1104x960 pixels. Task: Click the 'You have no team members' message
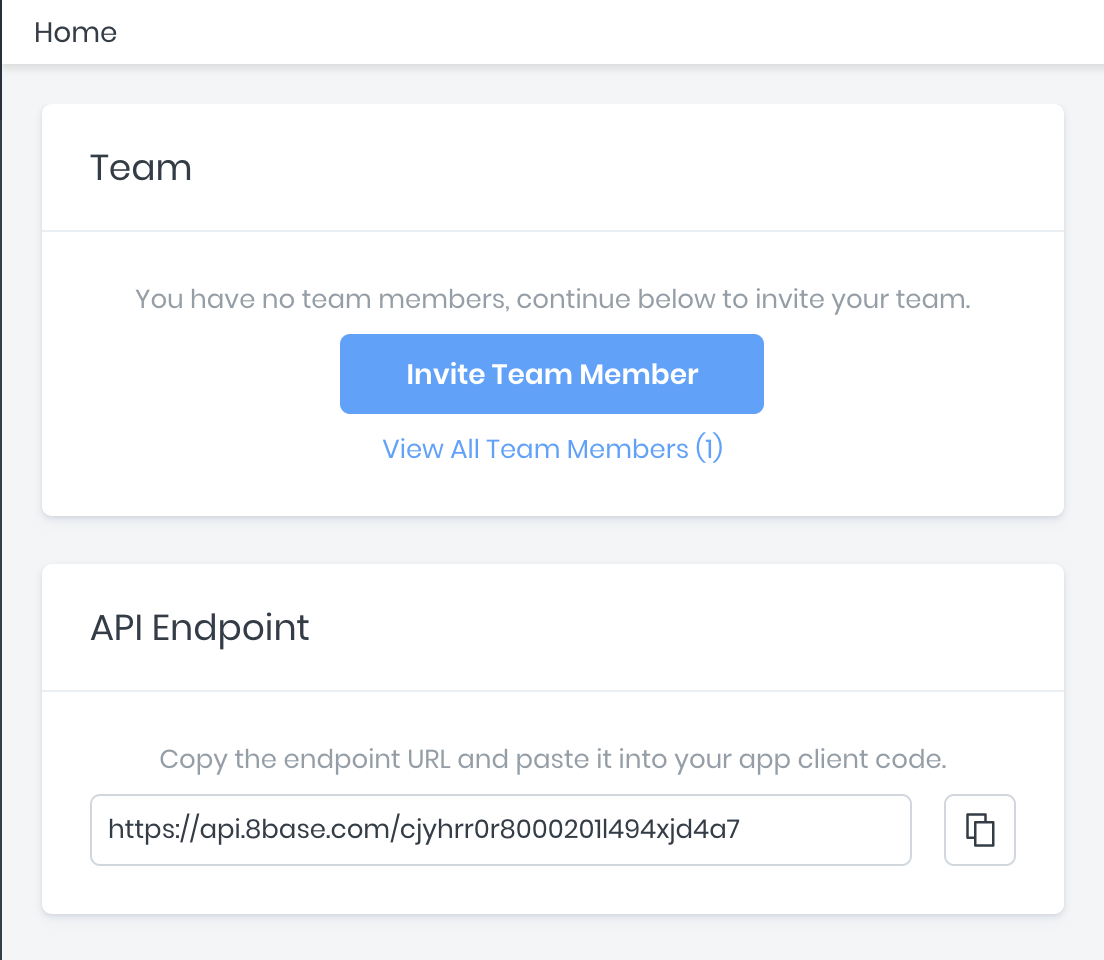click(552, 299)
